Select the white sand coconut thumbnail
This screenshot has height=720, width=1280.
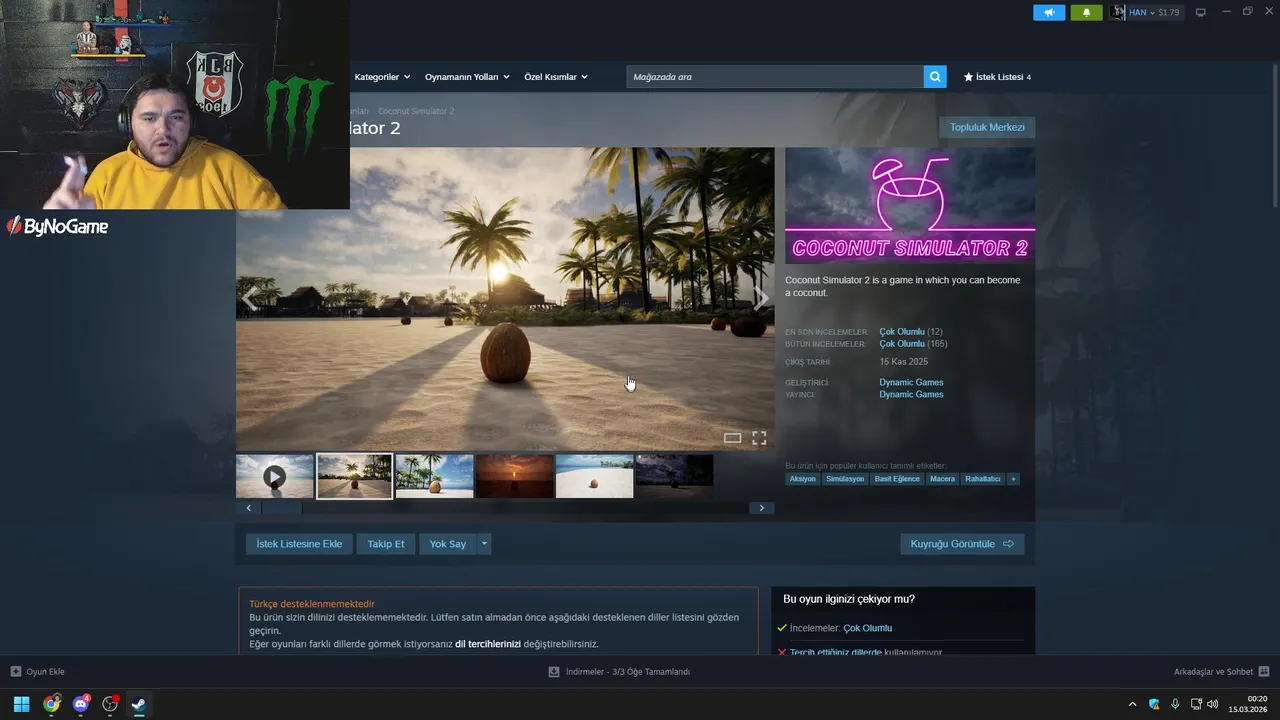pyautogui.click(x=594, y=477)
